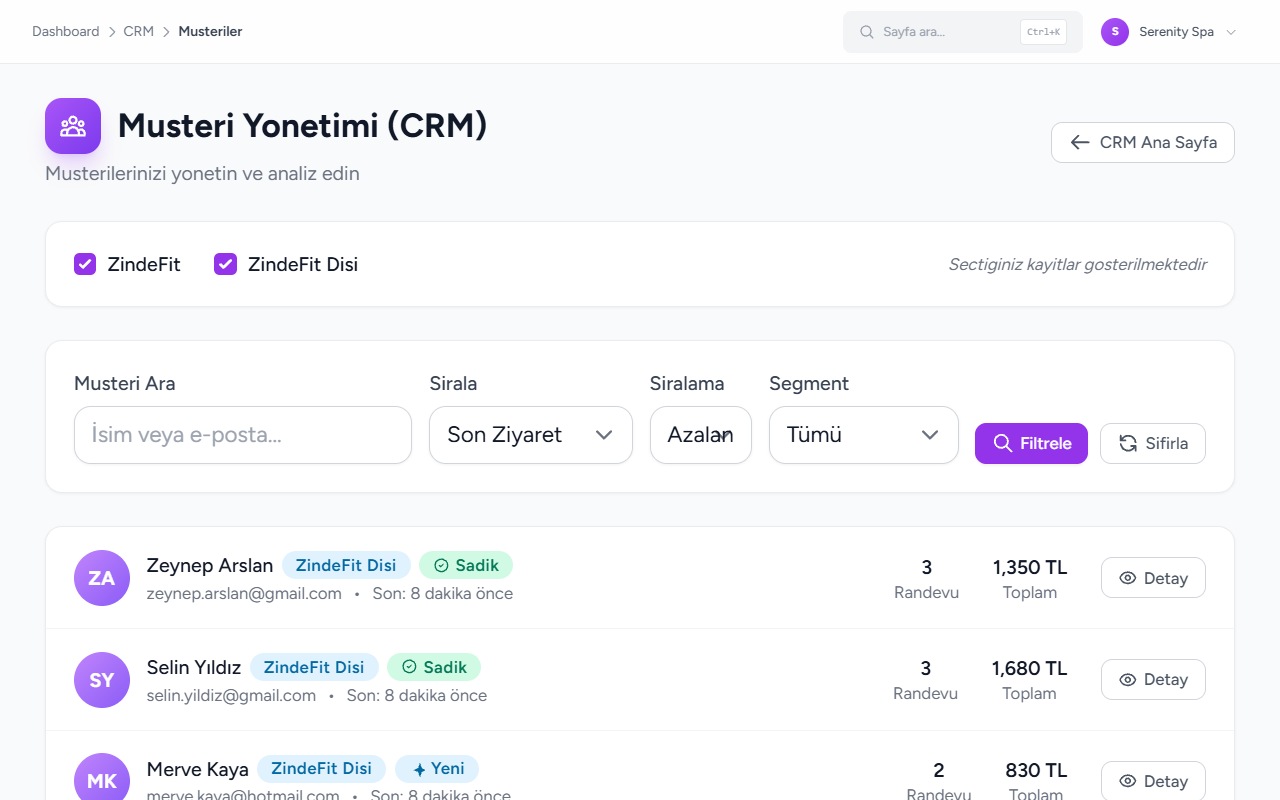This screenshot has height=800, width=1280.
Task: Click the Ctrl+K shortcut badge
Action: (x=1043, y=32)
